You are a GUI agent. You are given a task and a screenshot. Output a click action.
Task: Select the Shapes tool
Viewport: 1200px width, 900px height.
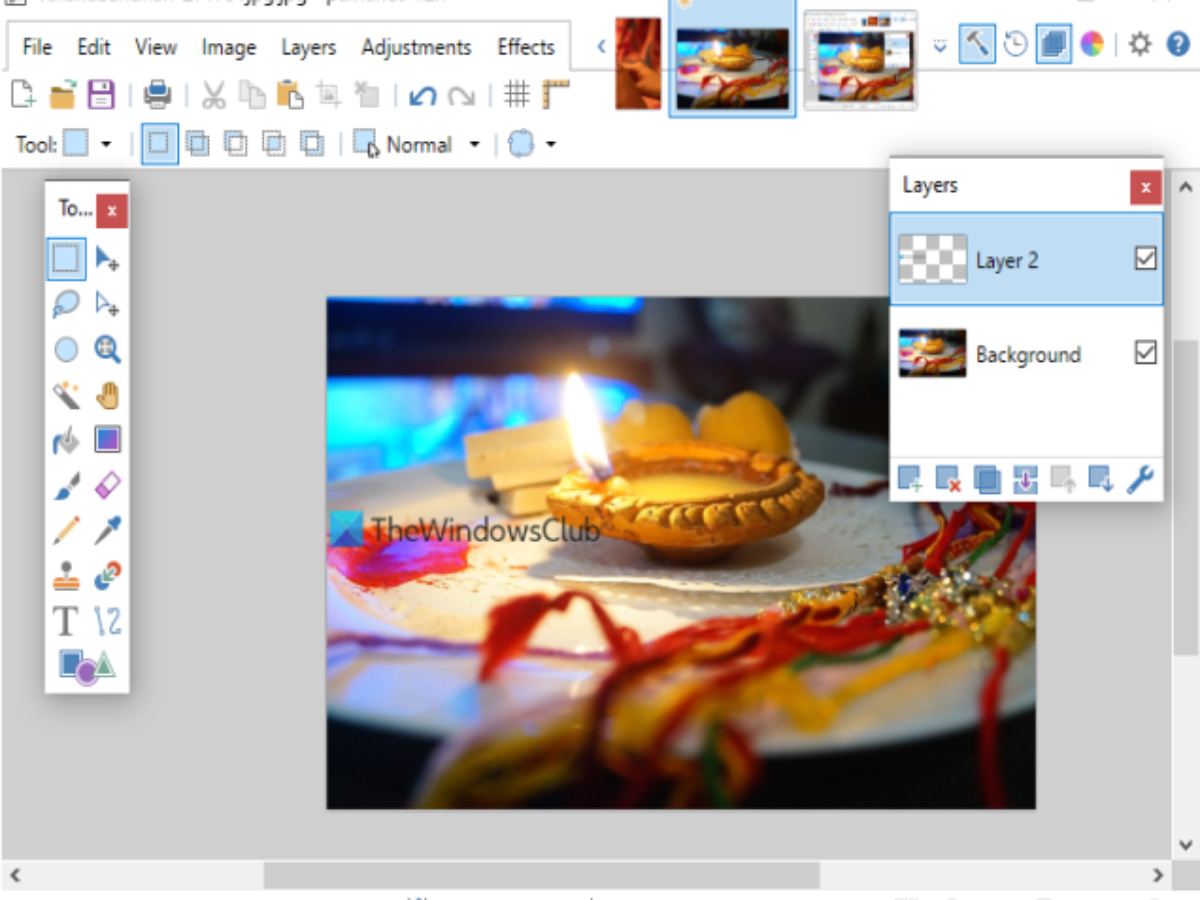[87, 665]
